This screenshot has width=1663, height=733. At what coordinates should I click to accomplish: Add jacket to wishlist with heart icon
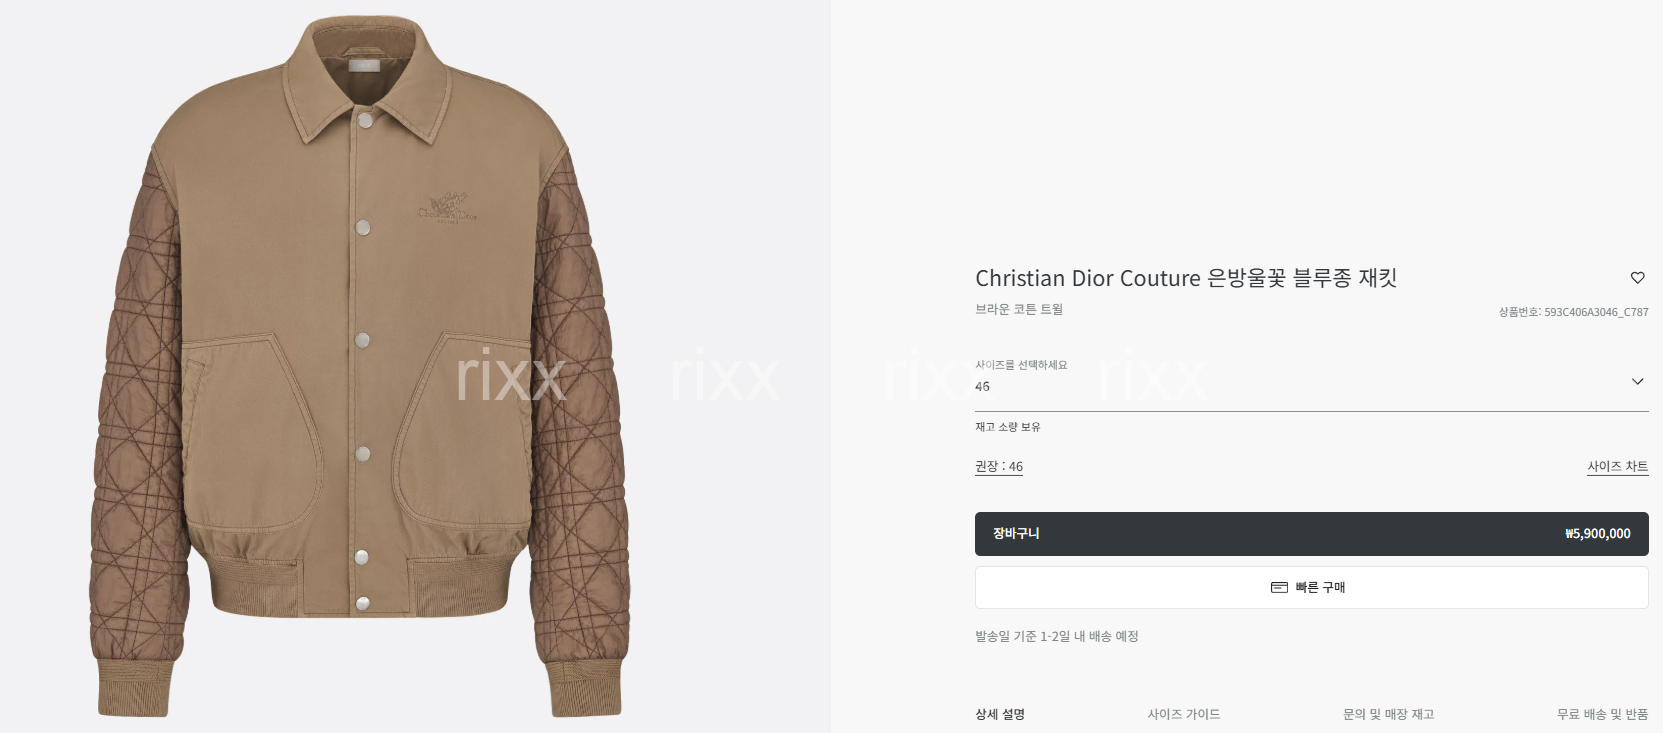1637,278
